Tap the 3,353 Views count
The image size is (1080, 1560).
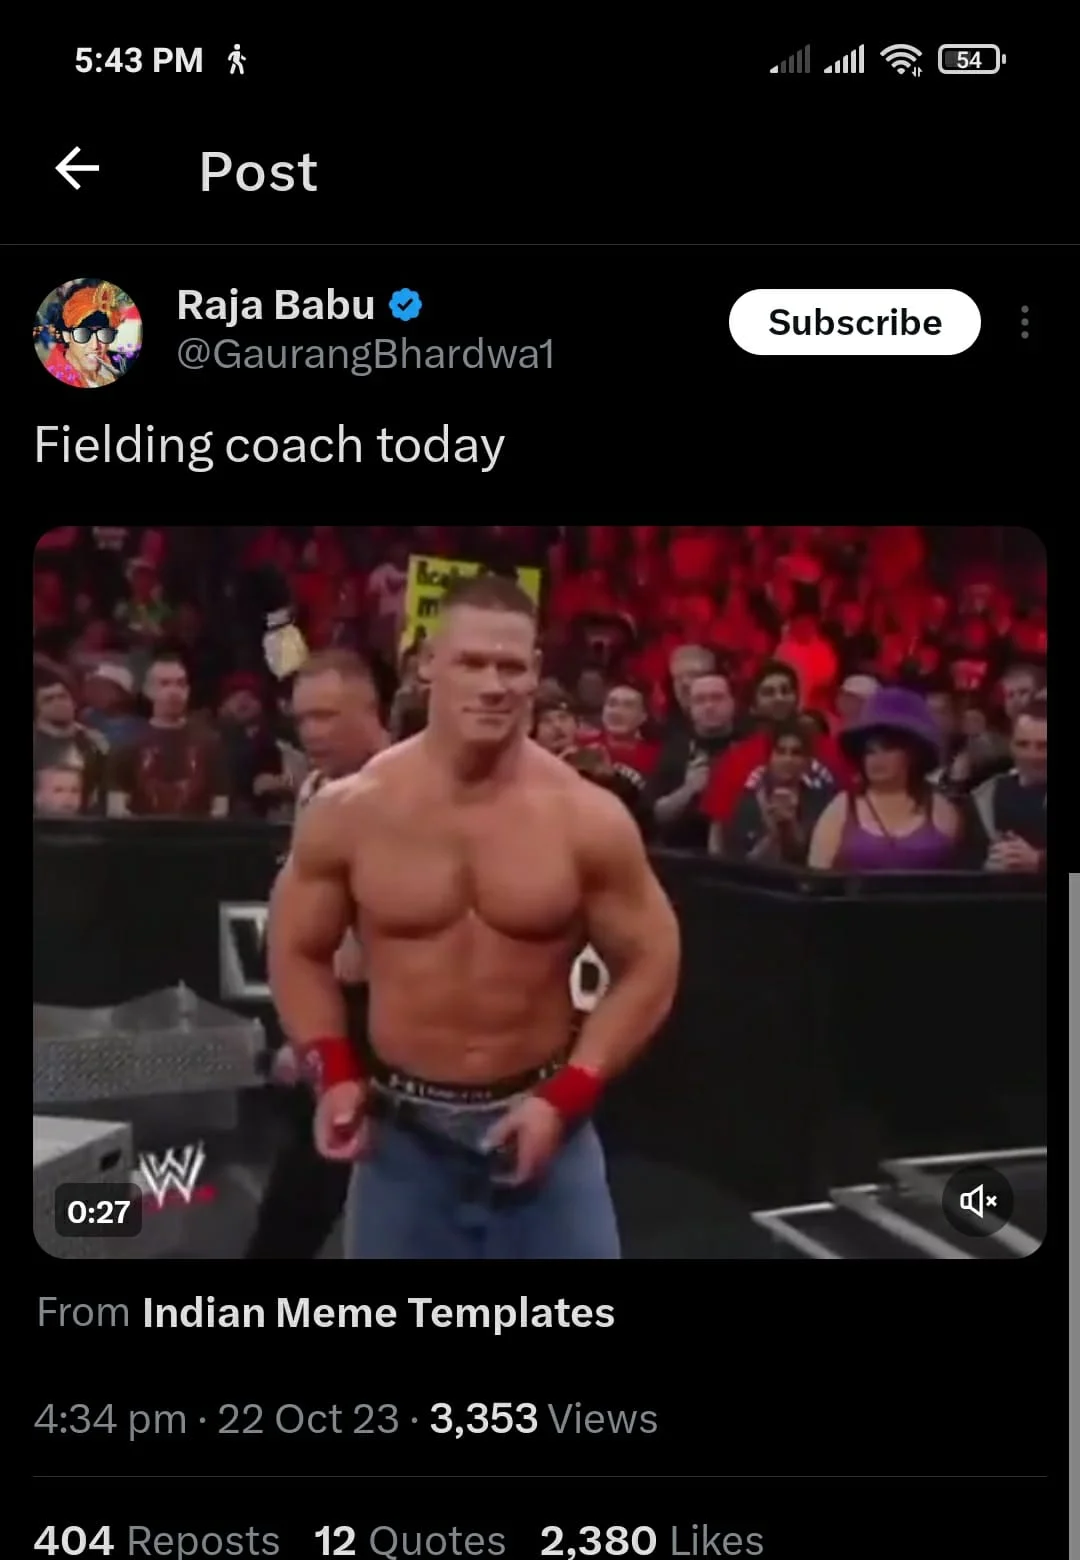tap(544, 1419)
